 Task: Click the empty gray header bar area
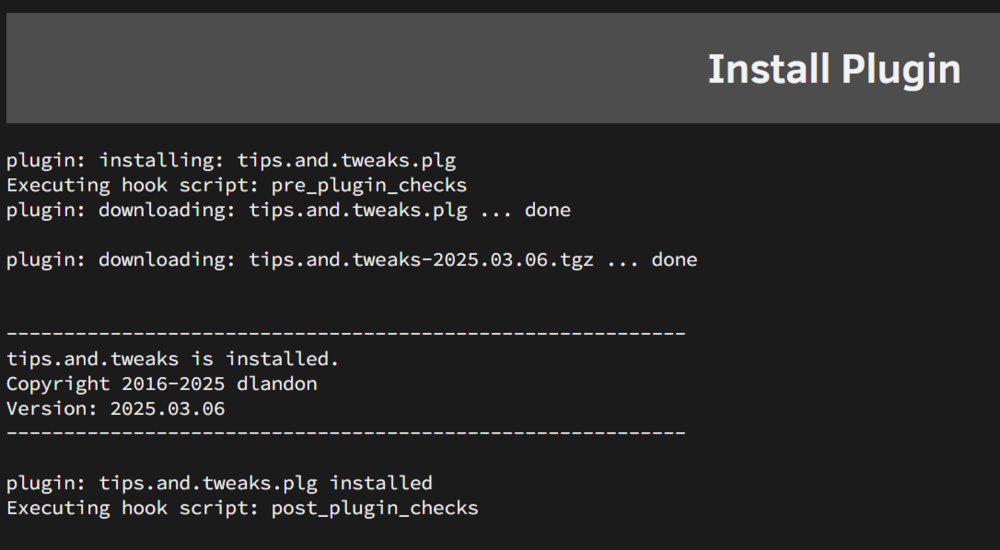pyautogui.click(x=351, y=68)
